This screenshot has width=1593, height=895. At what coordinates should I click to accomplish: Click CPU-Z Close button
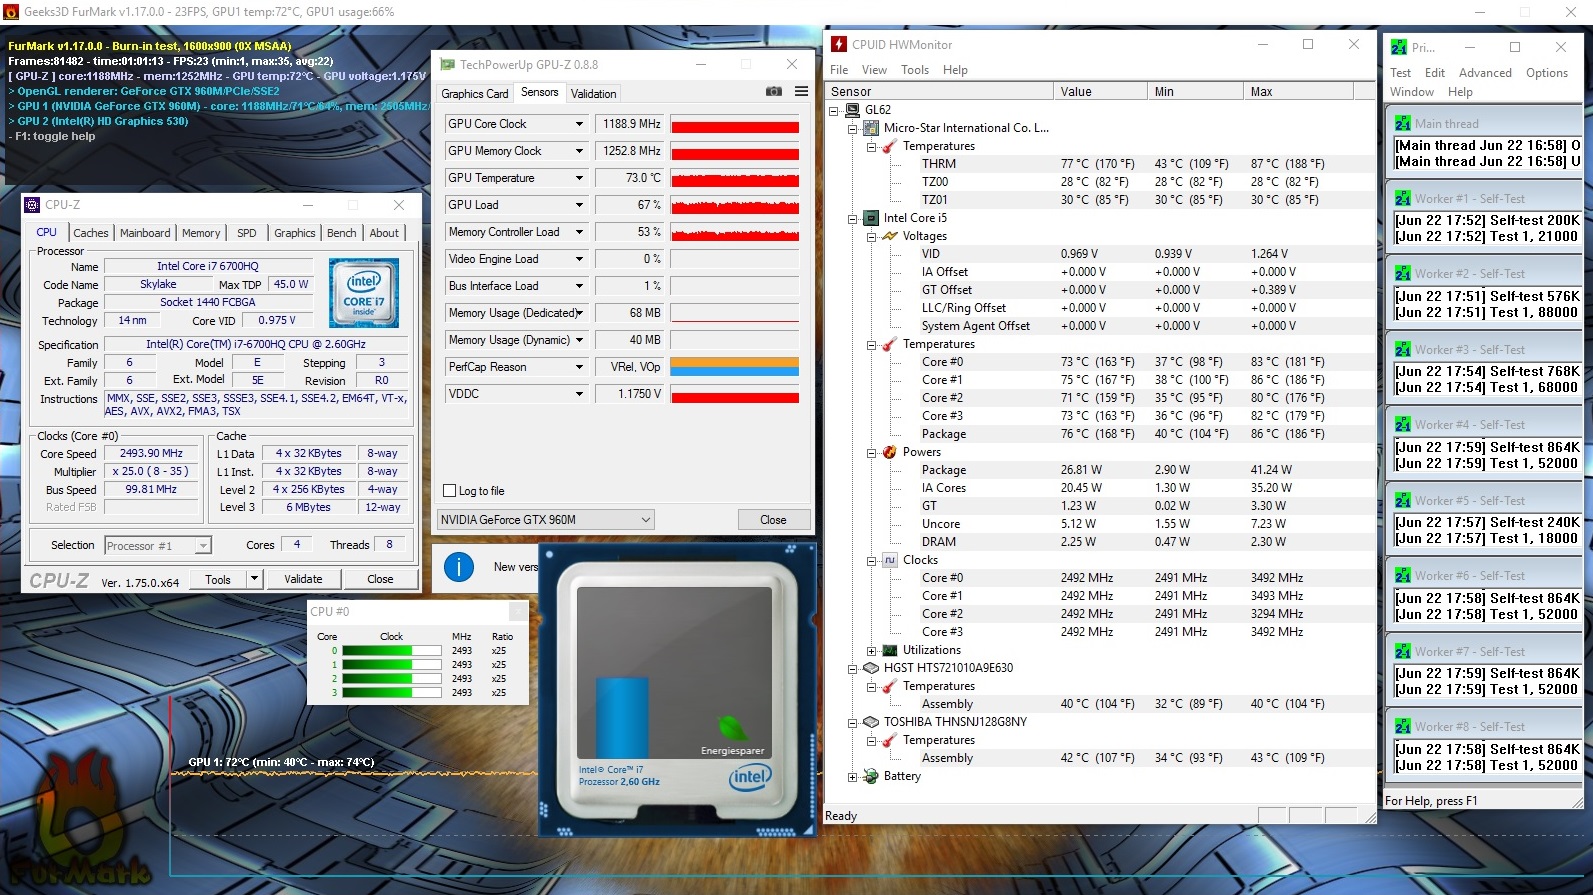[380, 579]
